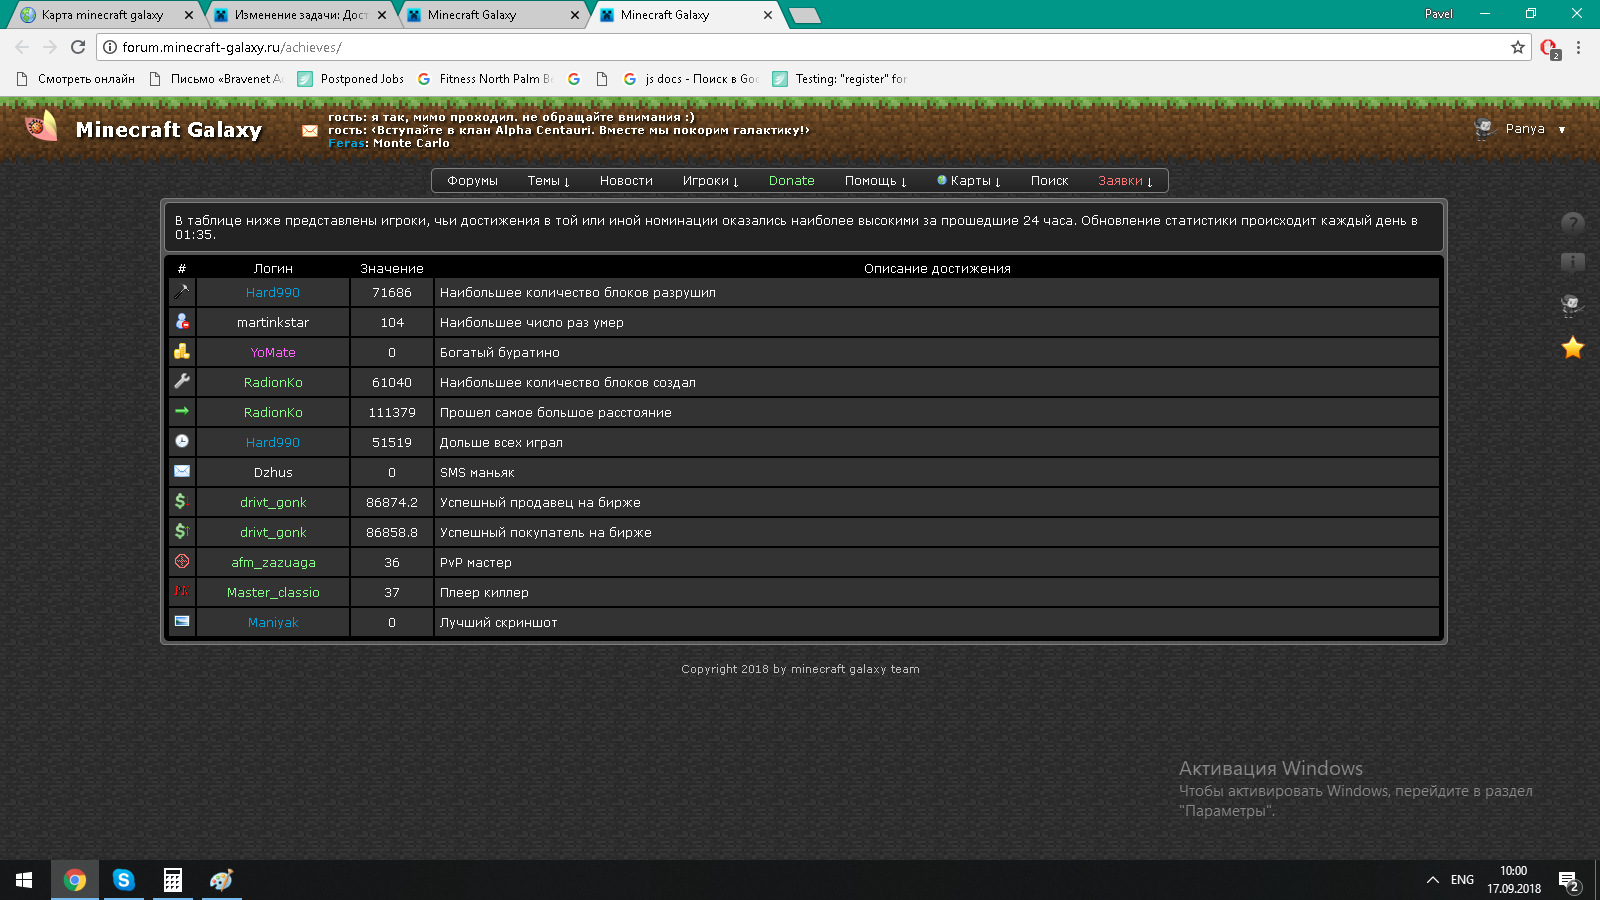Viewport: 1600px width, 900px height.
Task: Expand the Заявки dropdown menu
Action: tap(1125, 181)
